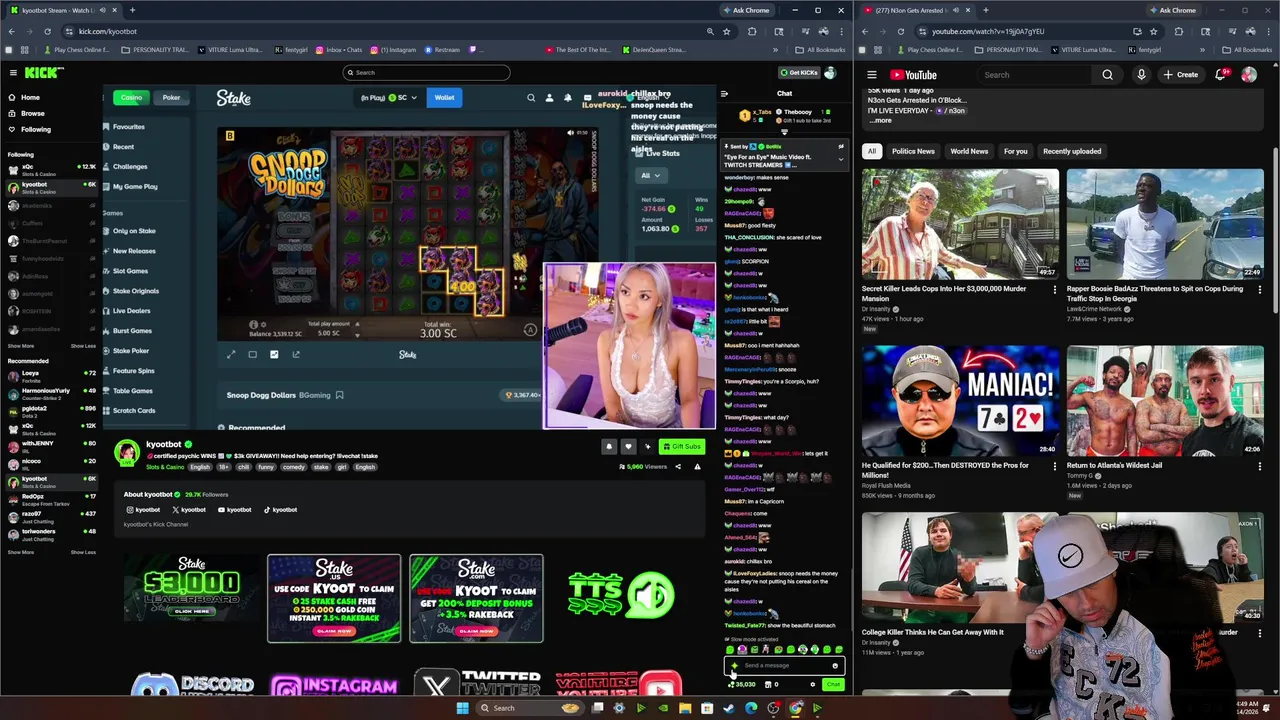Click Show More under Following
Screen dimensions: 1280x720
click(x=20, y=346)
